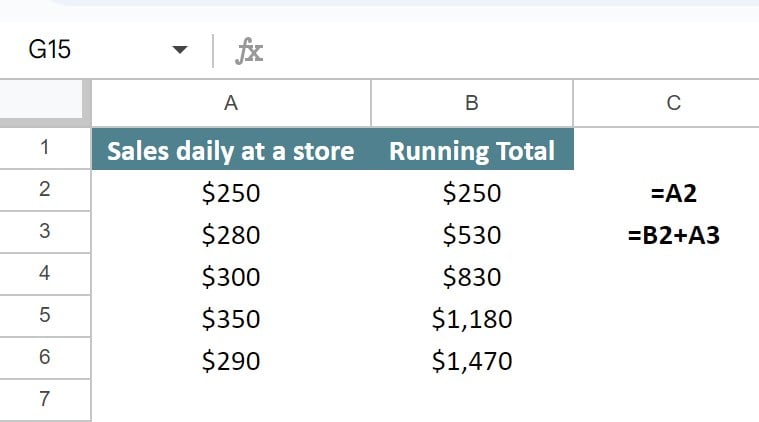Select the cell with $1,180
759x422 pixels.
tap(472, 319)
